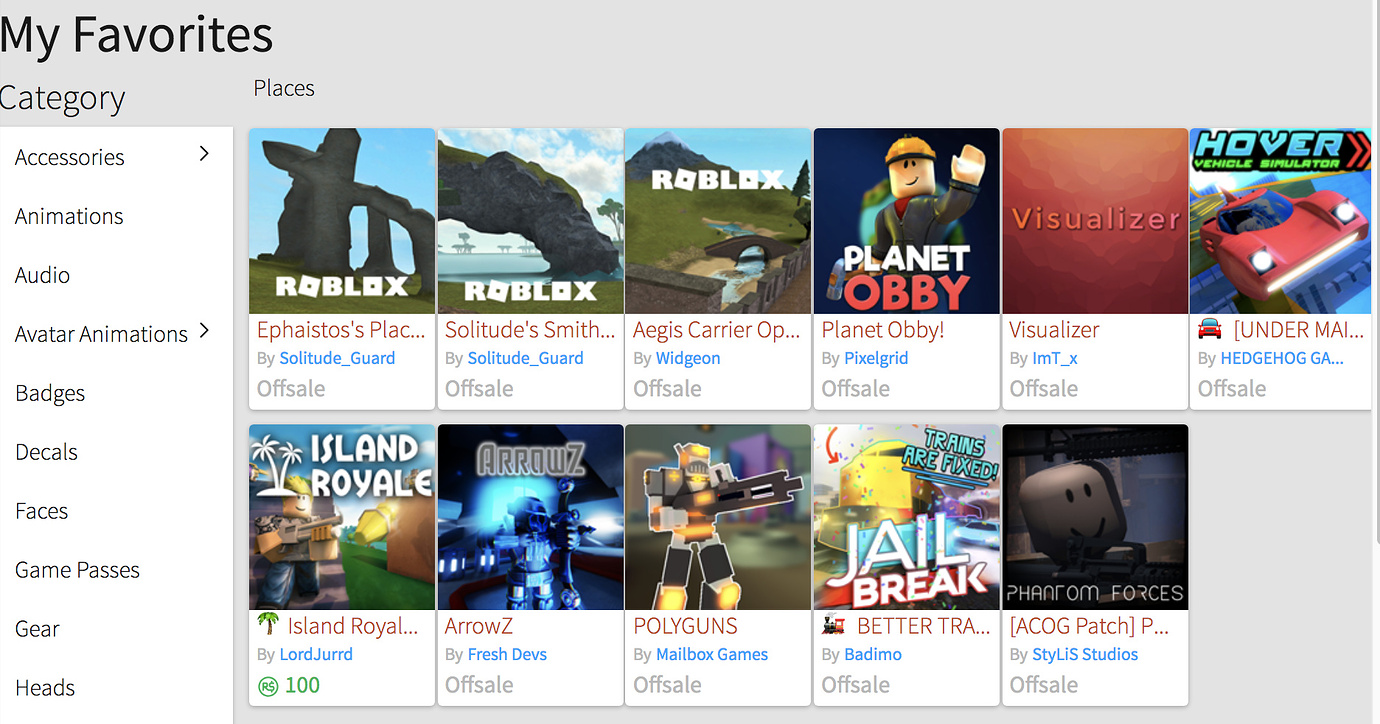The image size is (1380, 724).
Task: Click the Jailbreak game thumbnail
Action: click(906, 517)
